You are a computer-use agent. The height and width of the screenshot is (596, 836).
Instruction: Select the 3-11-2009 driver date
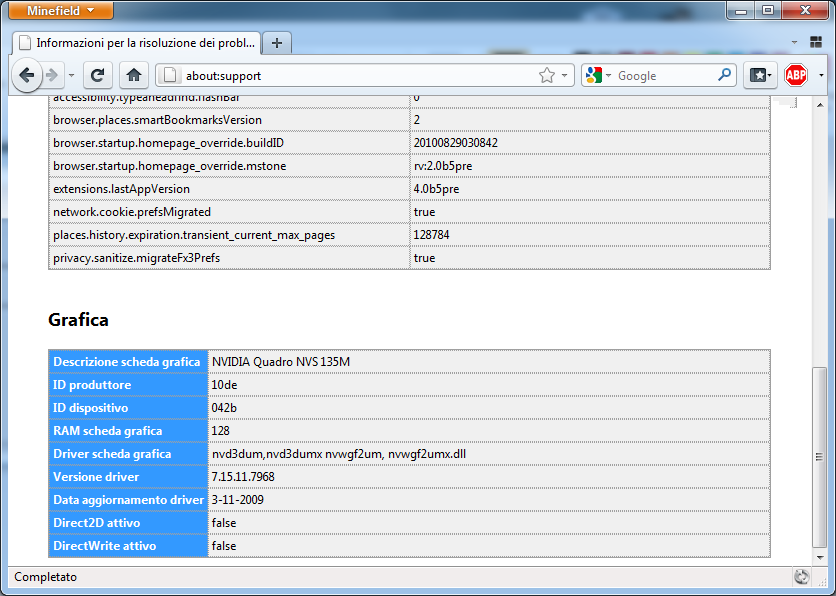tap(238, 500)
